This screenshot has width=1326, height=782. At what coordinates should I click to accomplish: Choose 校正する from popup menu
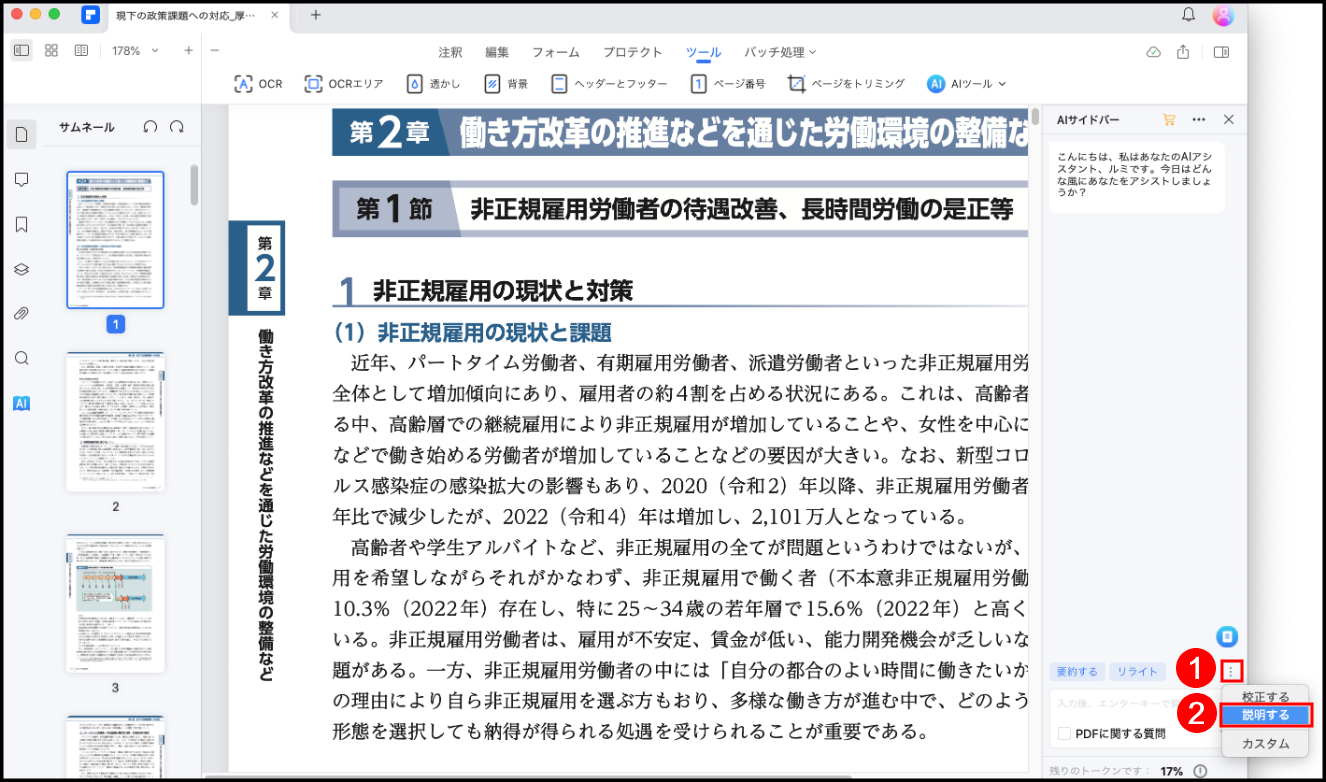(1265, 696)
